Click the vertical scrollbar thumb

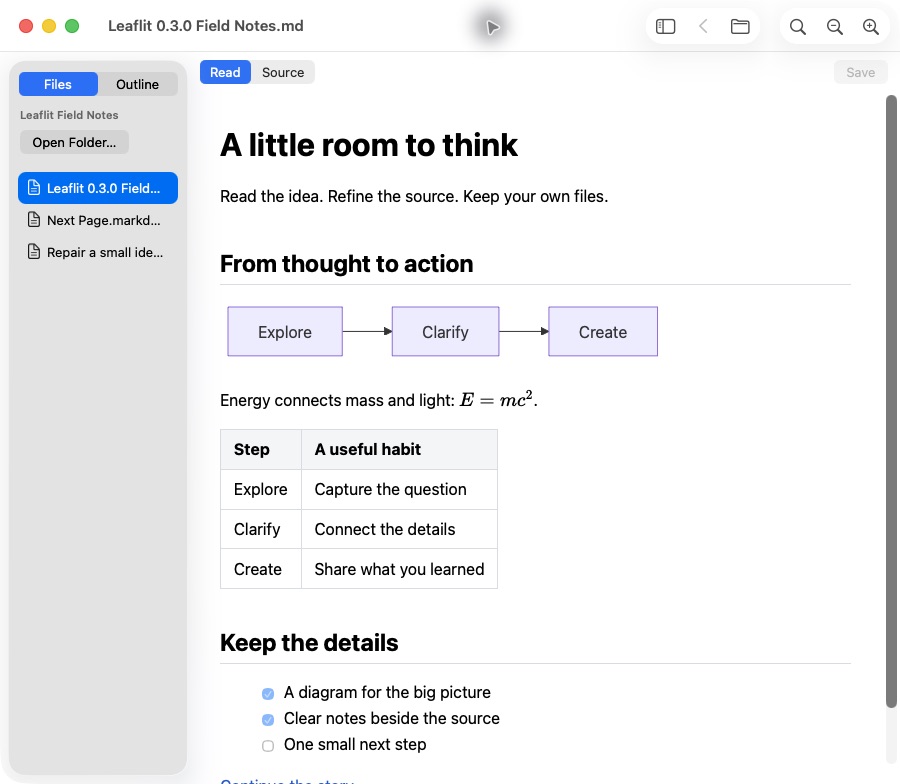click(x=891, y=402)
